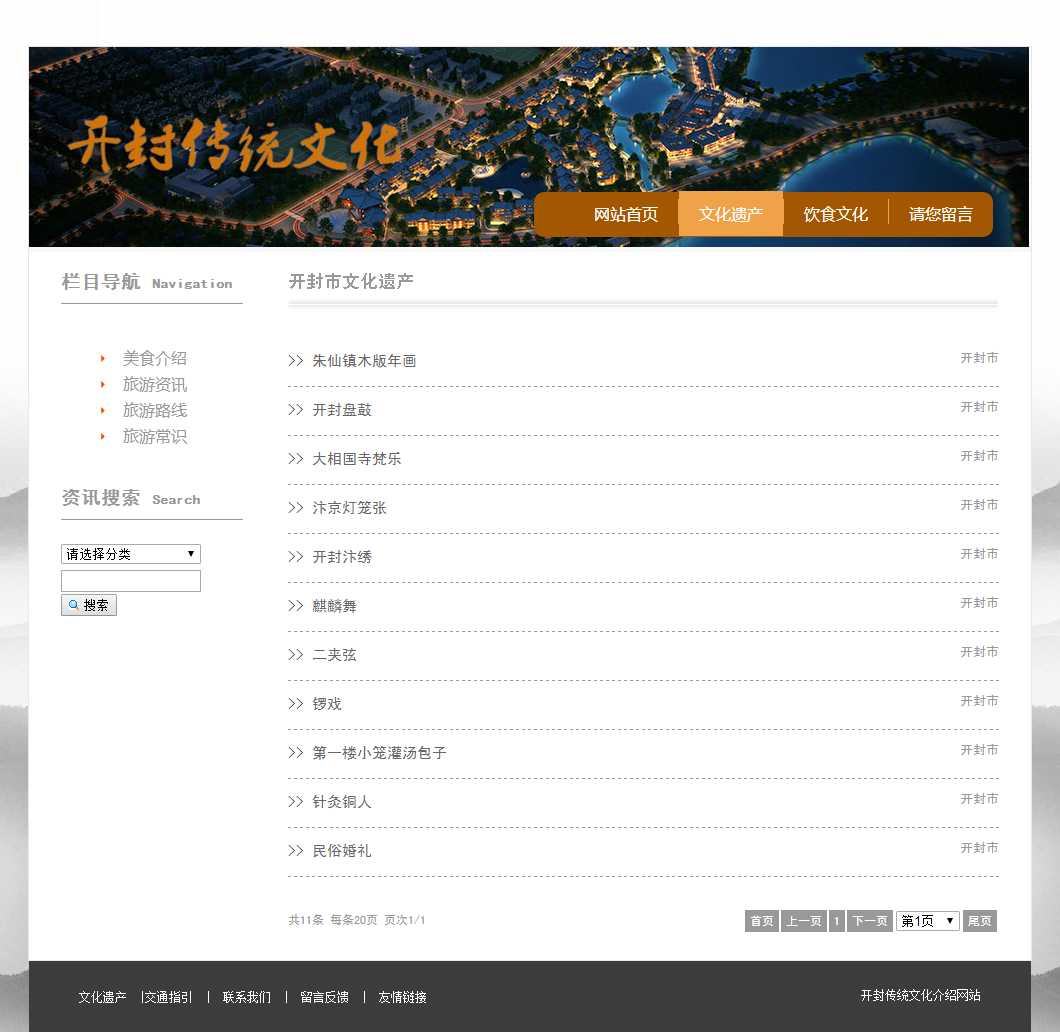Click the 开封传统文化 site logo
The width and height of the screenshot is (1060, 1032).
pos(235,146)
